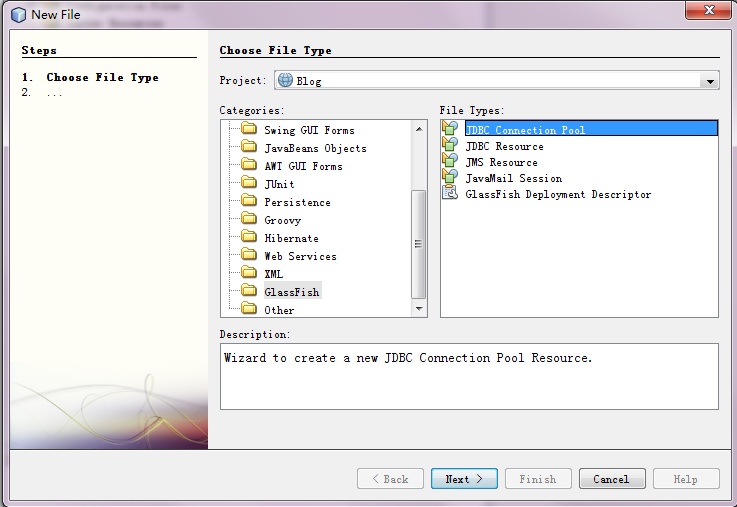Image resolution: width=737 pixels, height=507 pixels.
Task: Click the Help button
Action: (x=686, y=479)
